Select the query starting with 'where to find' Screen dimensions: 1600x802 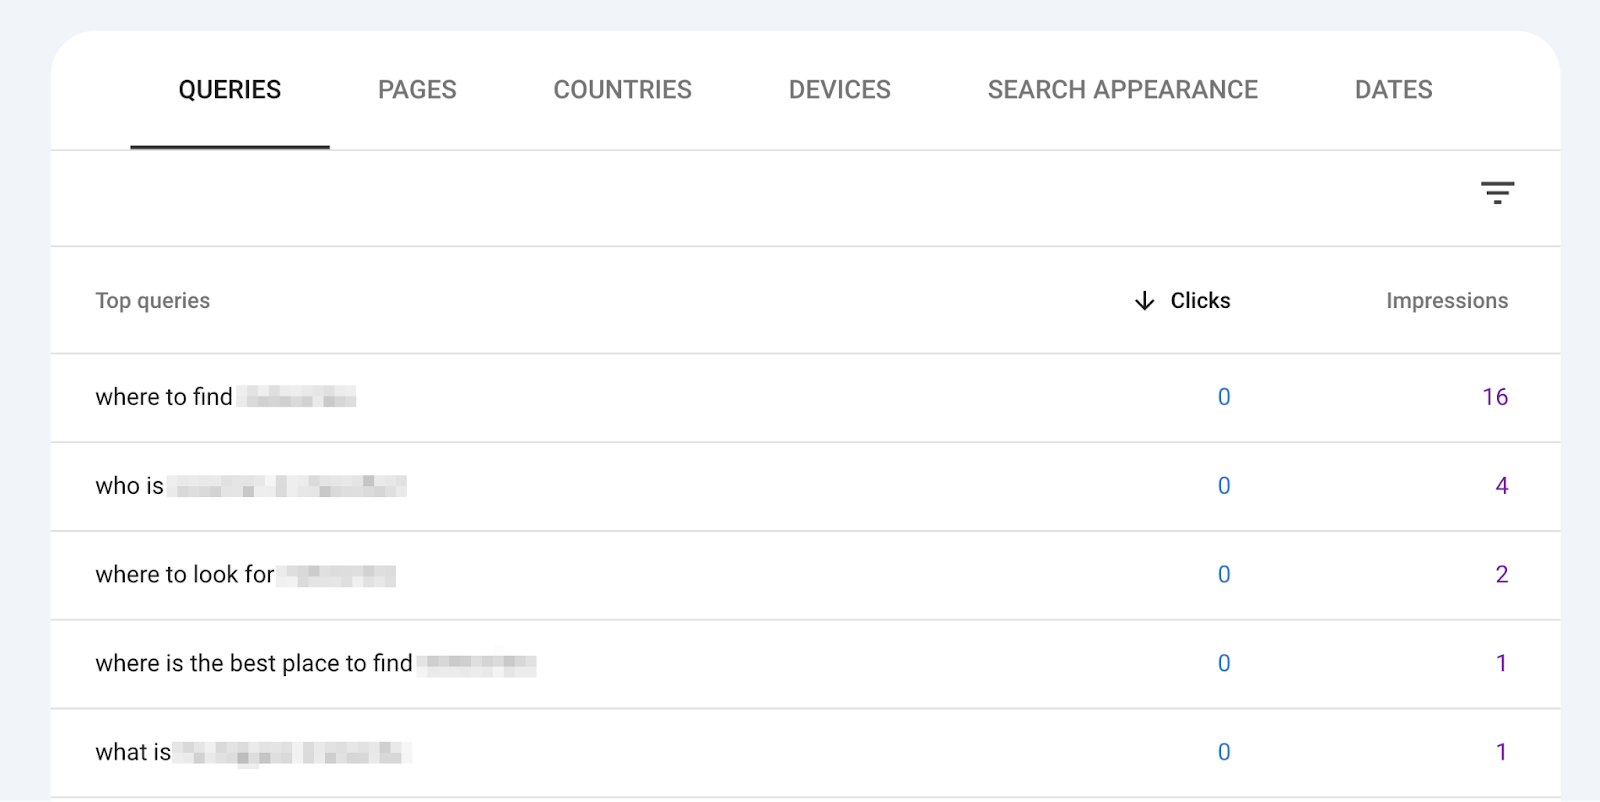pyautogui.click(x=225, y=396)
